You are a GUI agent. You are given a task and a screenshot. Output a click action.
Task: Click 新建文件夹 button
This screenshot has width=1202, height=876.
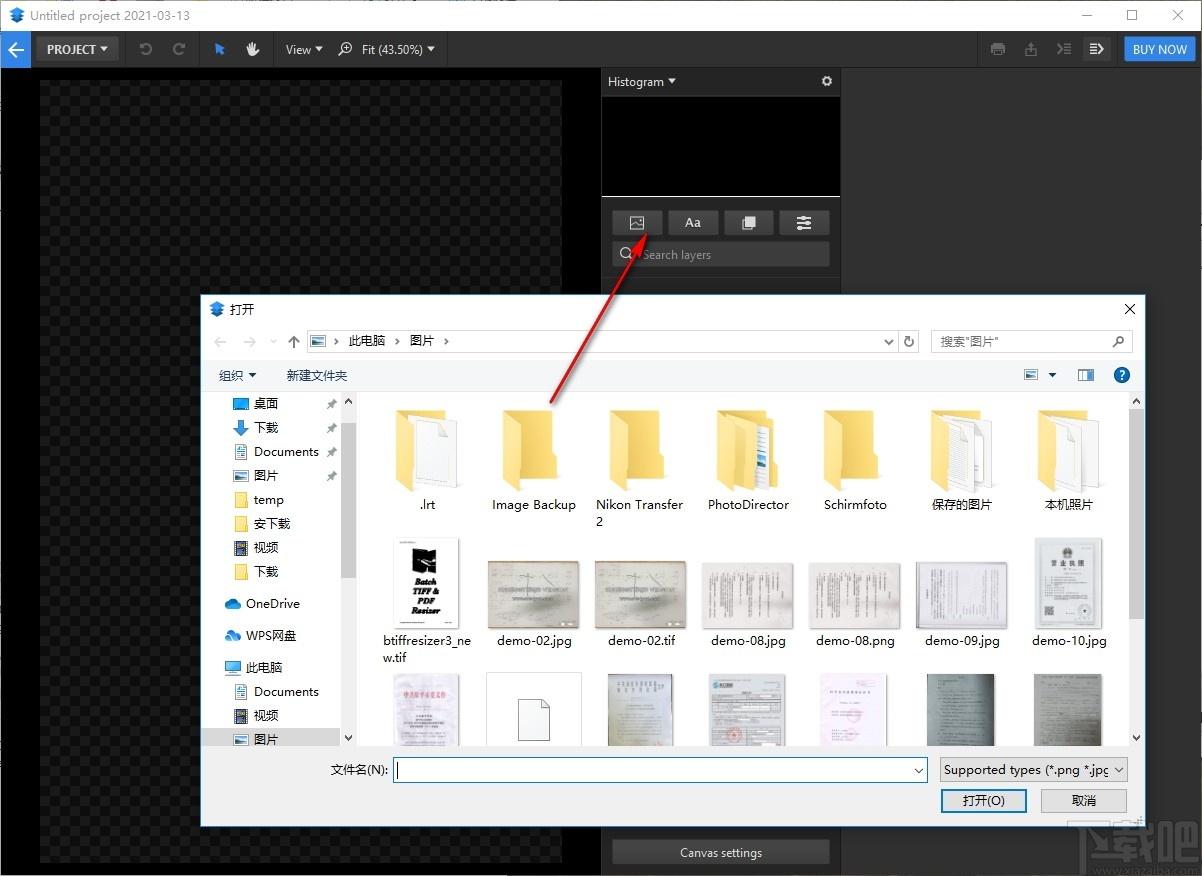[x=317, y=375]
